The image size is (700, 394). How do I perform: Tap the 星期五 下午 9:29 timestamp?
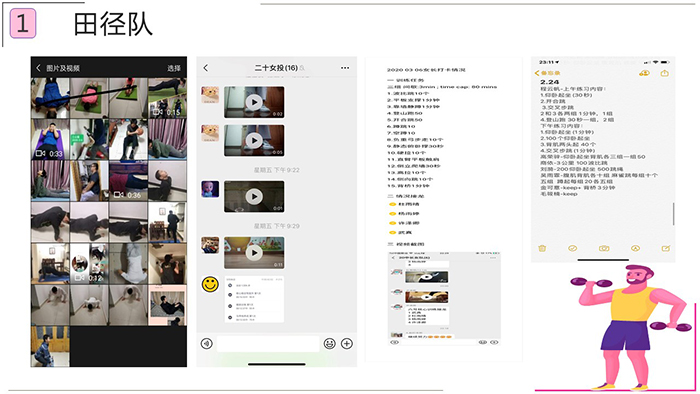click(276, 226)
